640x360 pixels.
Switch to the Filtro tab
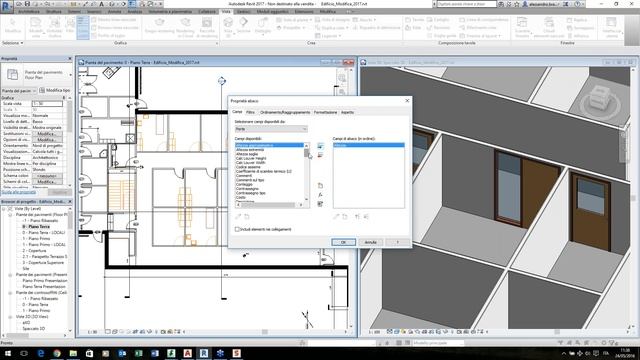[250, 112]
